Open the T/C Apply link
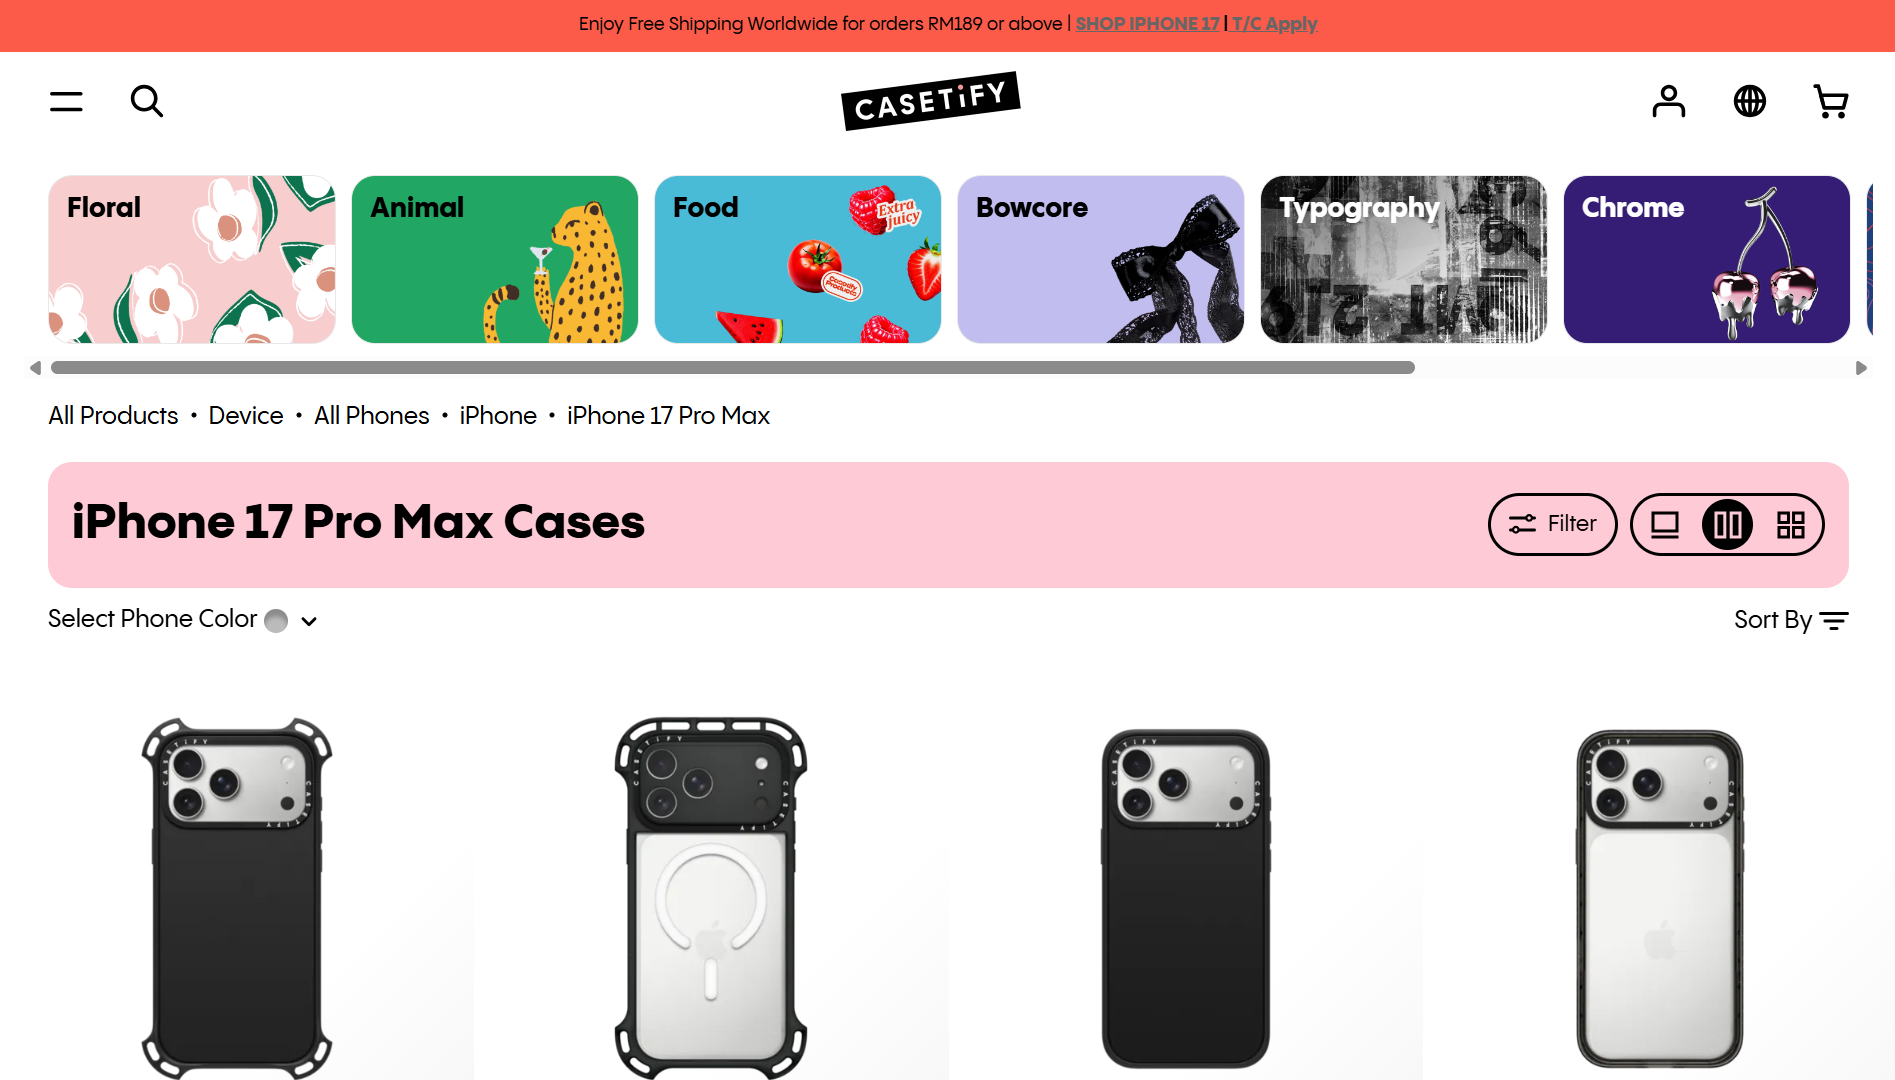This screenshot has width=1895, height=1080. click(x=1274, y=23)
